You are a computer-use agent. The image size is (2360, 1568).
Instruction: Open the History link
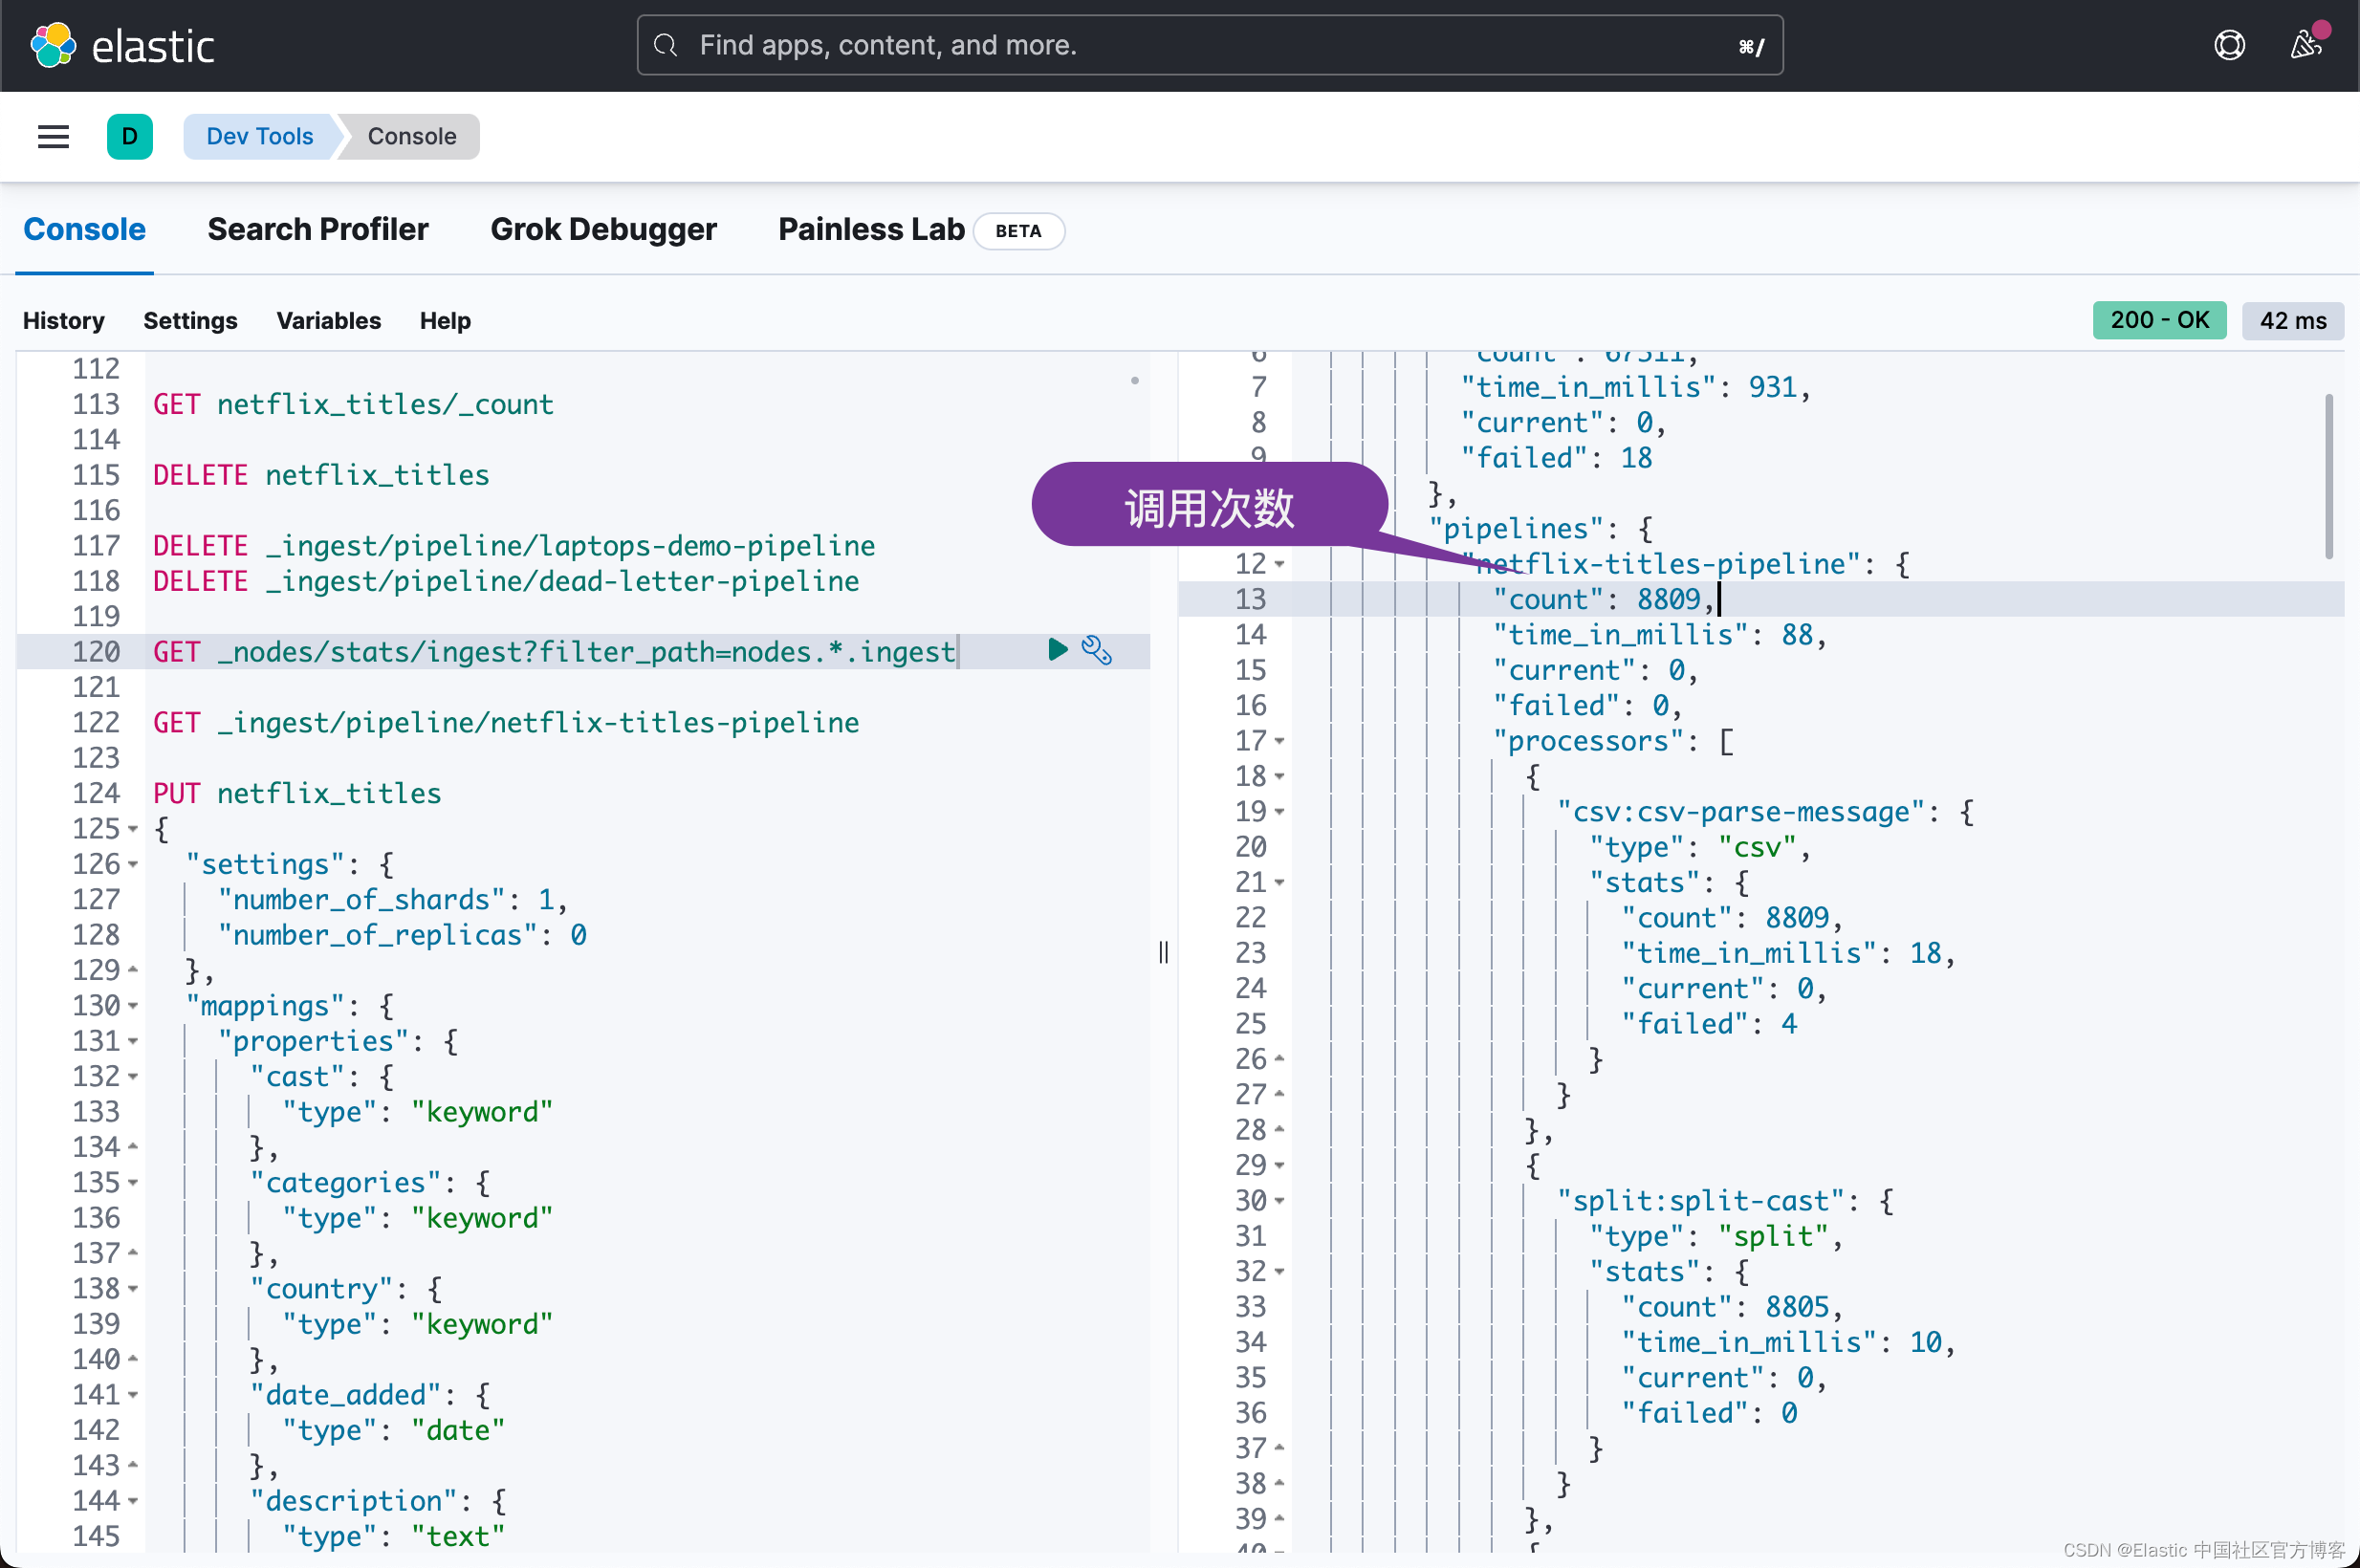click(63, 321)
